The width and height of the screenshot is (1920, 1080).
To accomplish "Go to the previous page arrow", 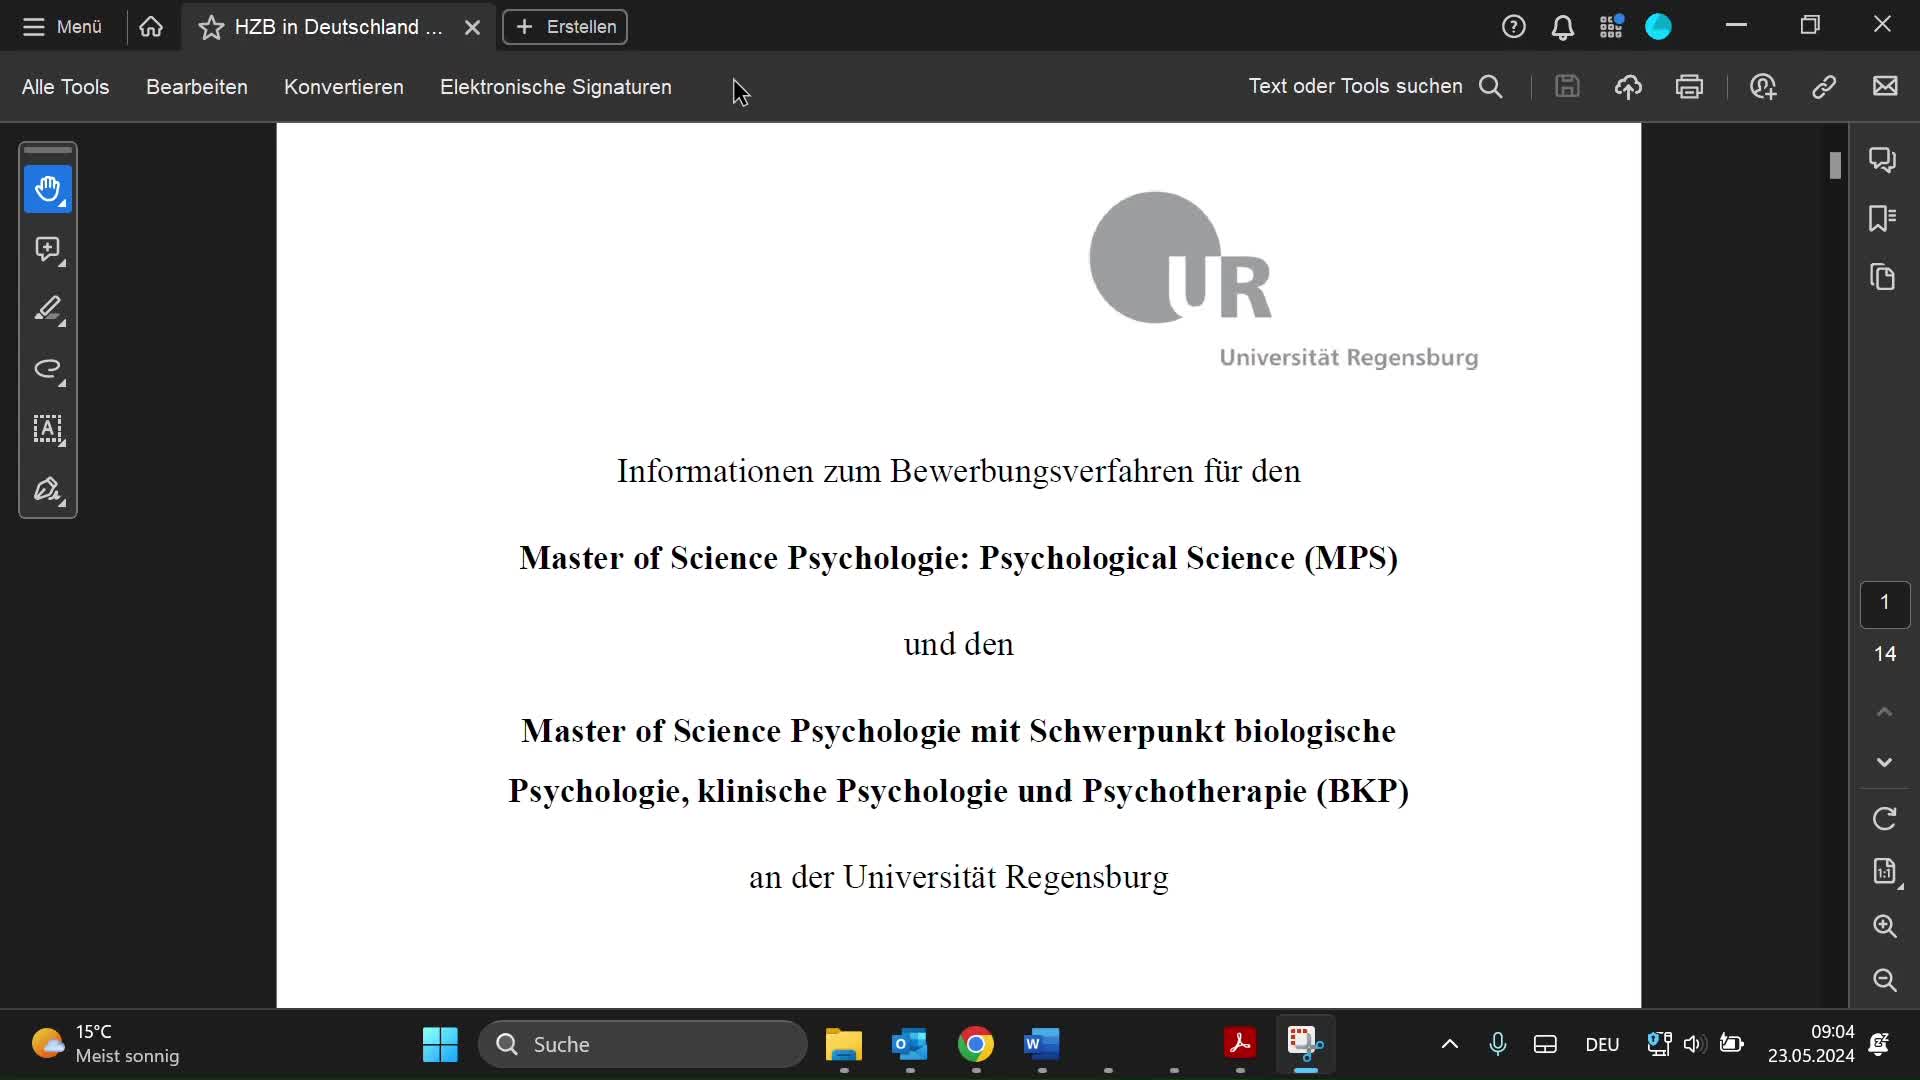I will tap(1884, 712).
